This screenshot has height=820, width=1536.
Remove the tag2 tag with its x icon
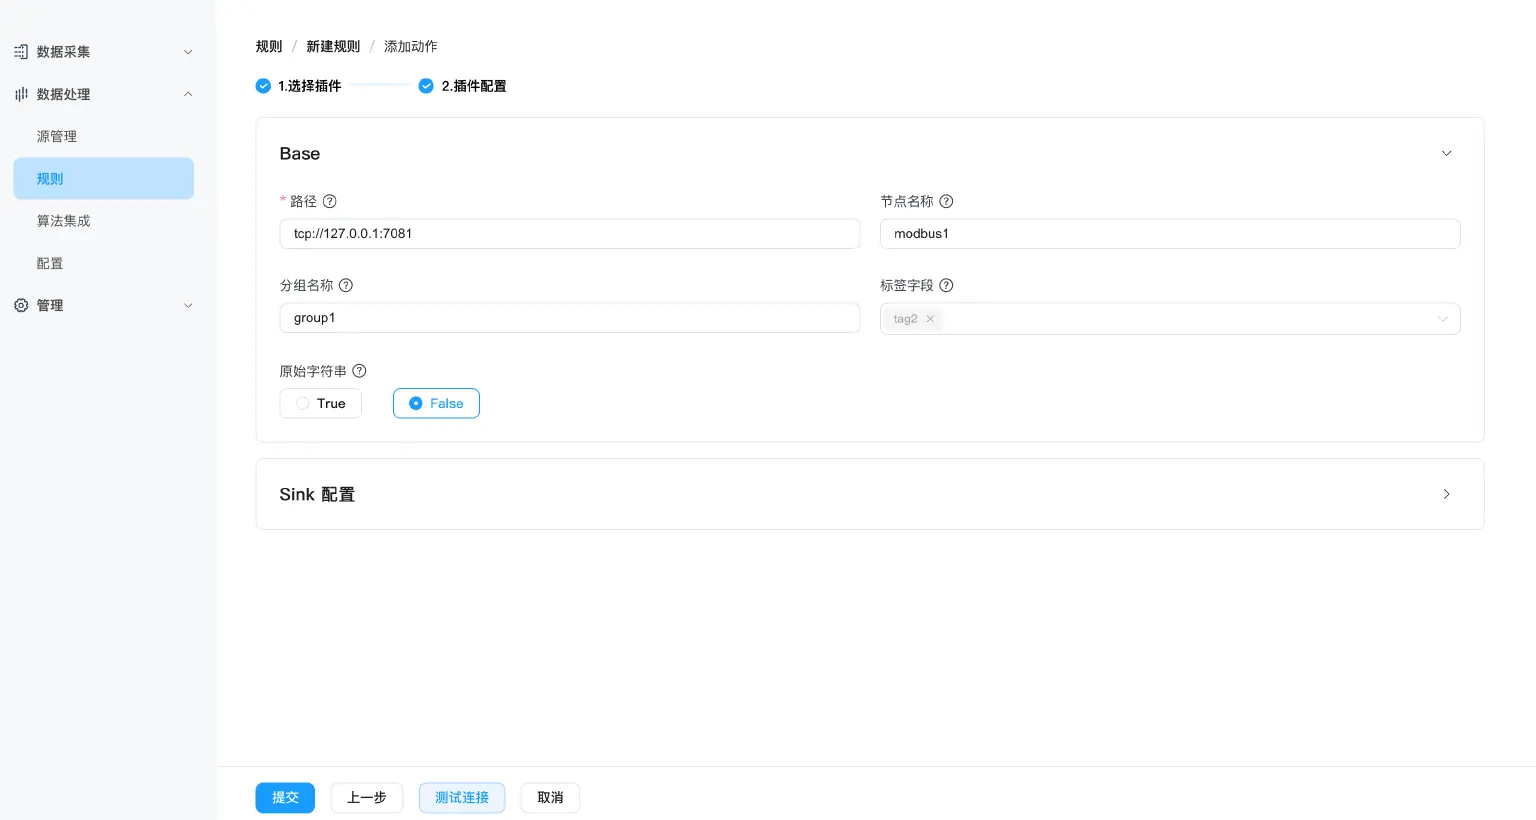click(x=930, y=319)
